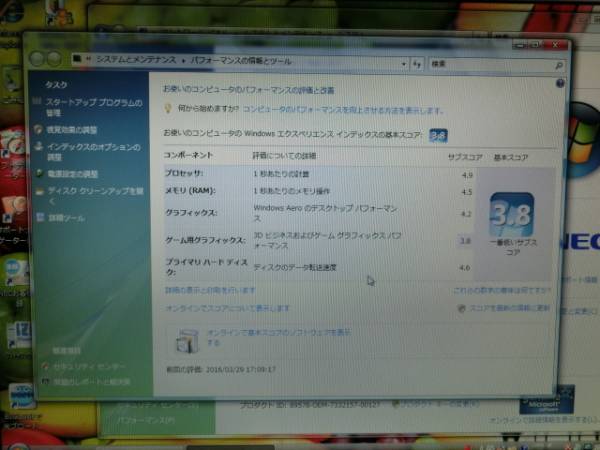Viewport: 600px width, 450px height.
Task: Open link explaining what these numbers mean
Action: pyautogui.click(x=501, y=291)
